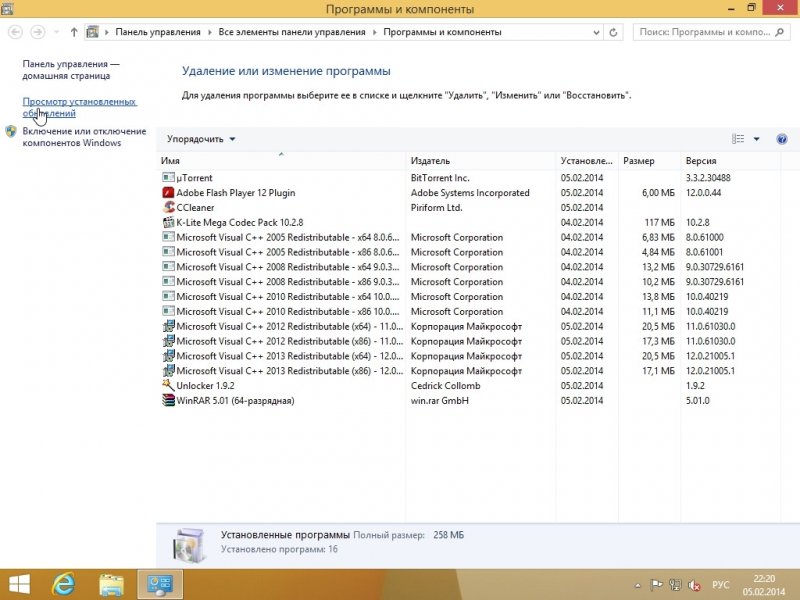Screen dimensions: 800x600
Task: Open Просмотр установленных обновлений link
Action: [x=79, y=107]
